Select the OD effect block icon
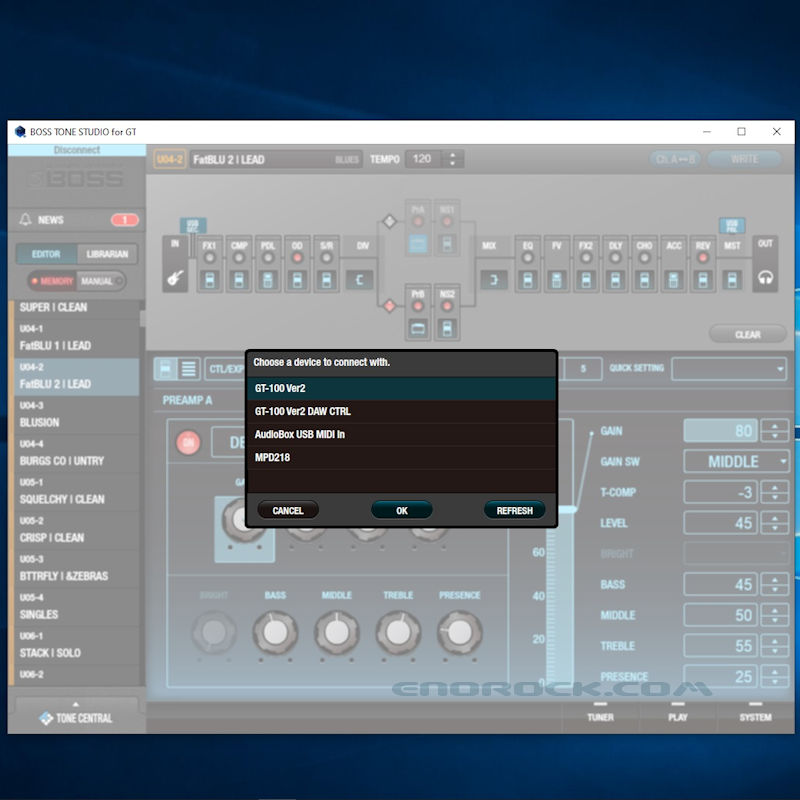Image resolution: width=800 pixels, height=800 pixels. tap(297, 280)
